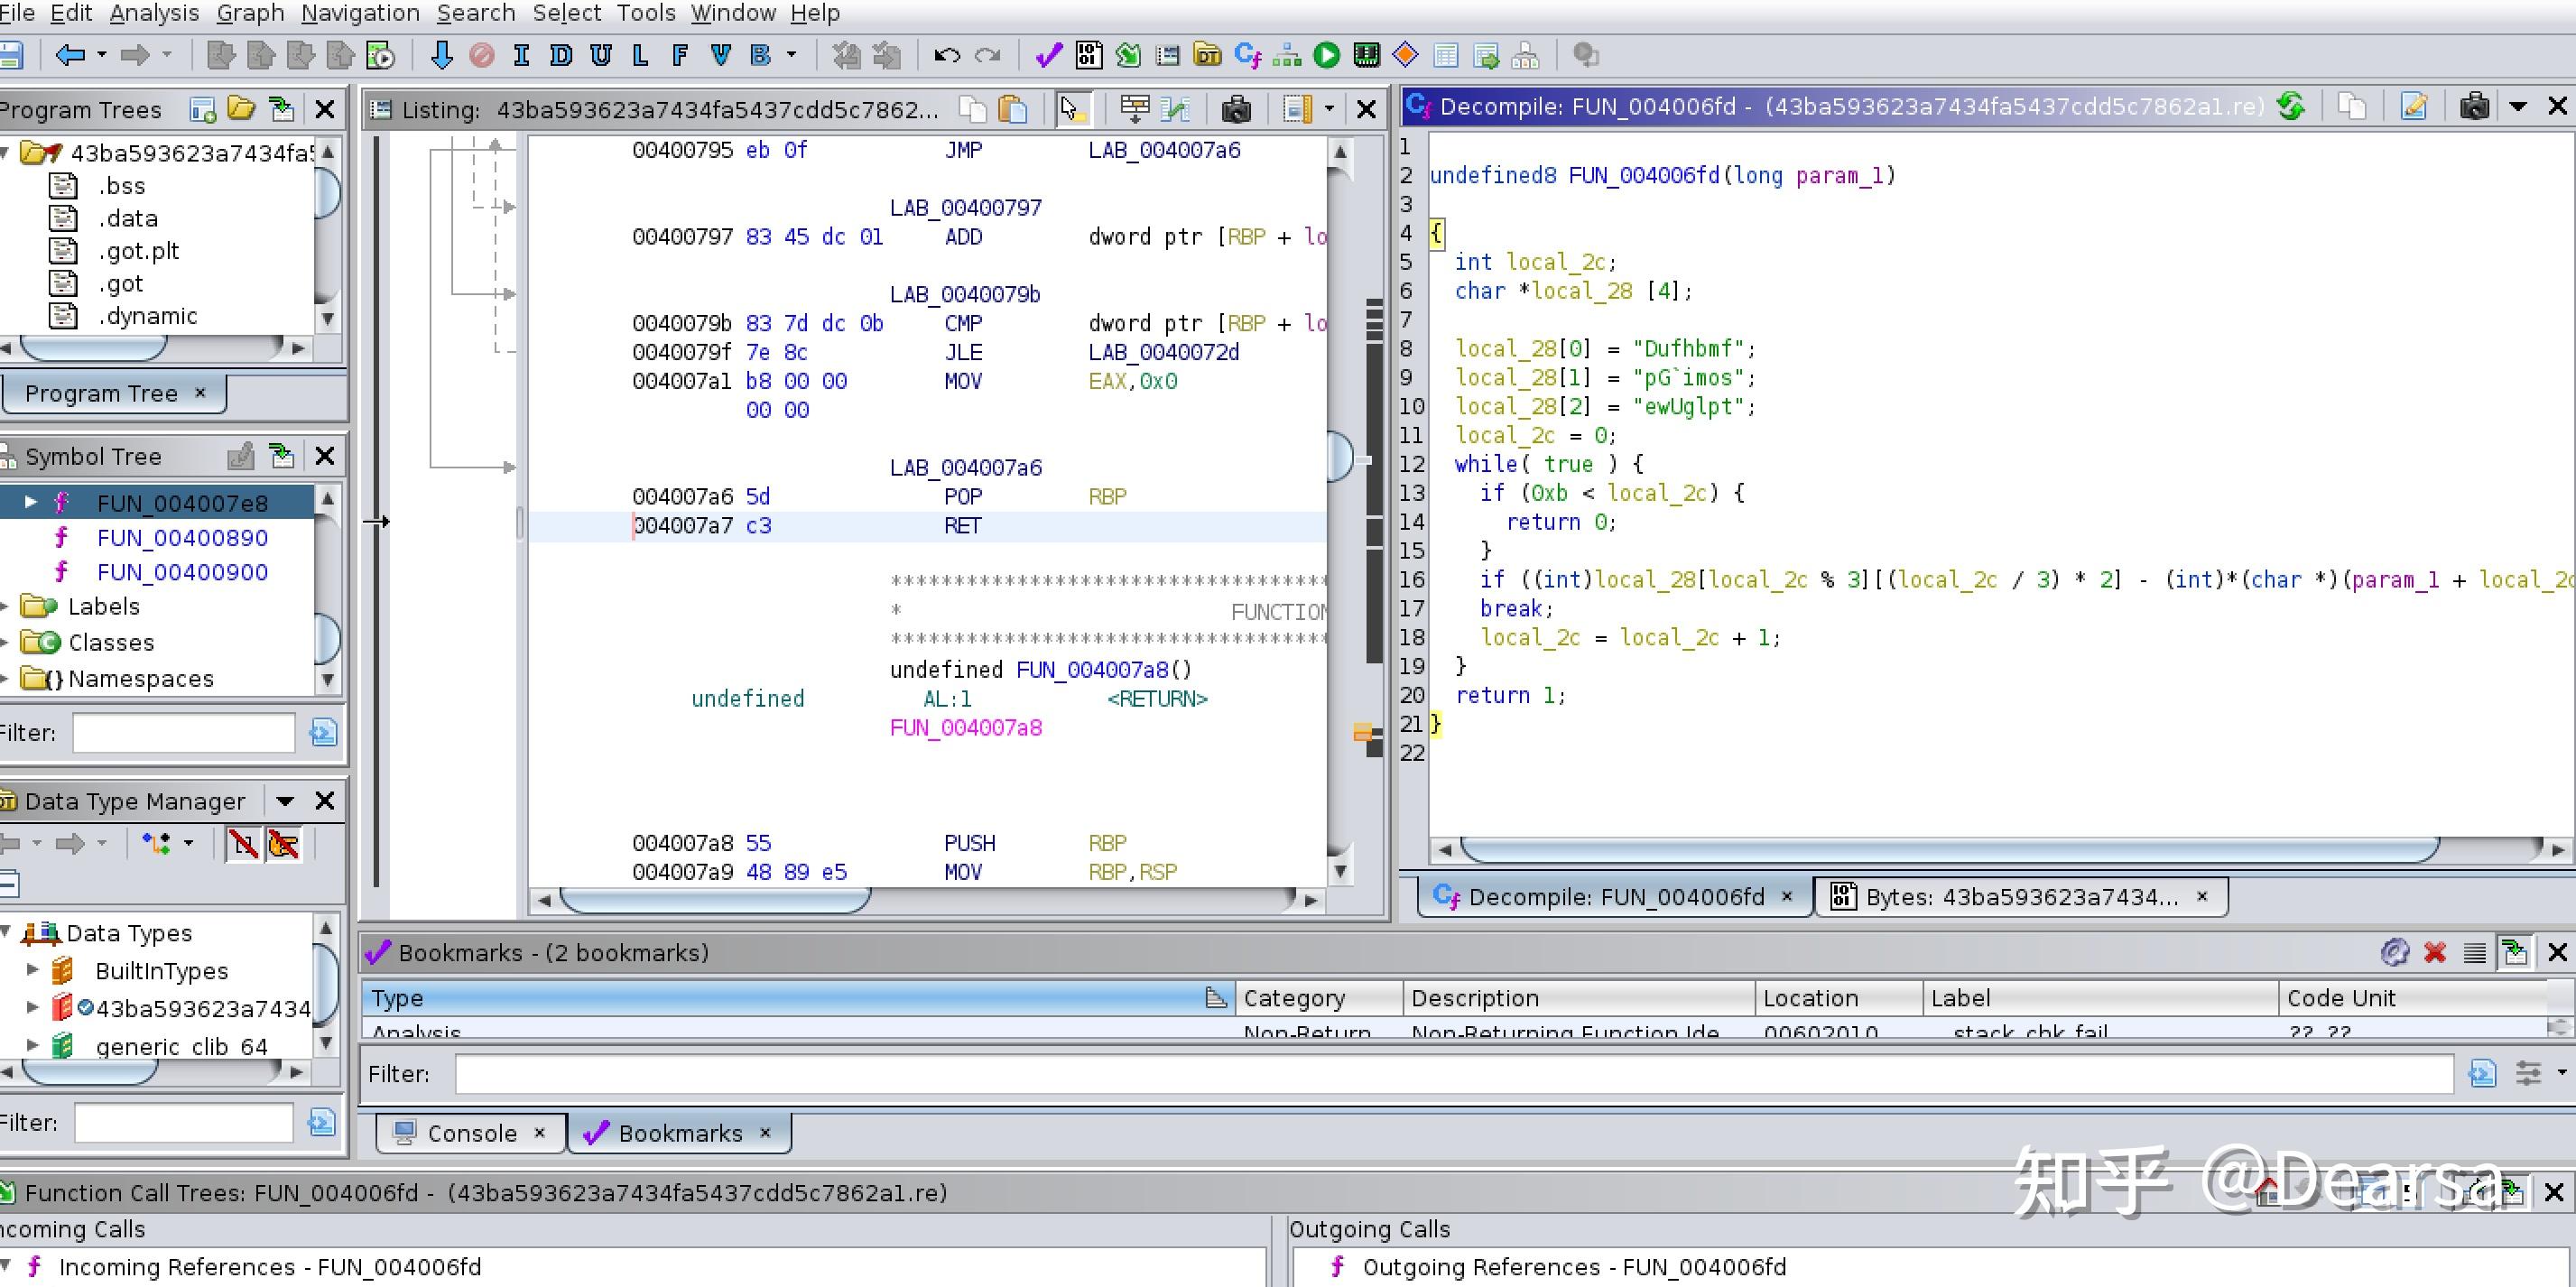Click the Memory Map chip icon

coord(1366,55)
